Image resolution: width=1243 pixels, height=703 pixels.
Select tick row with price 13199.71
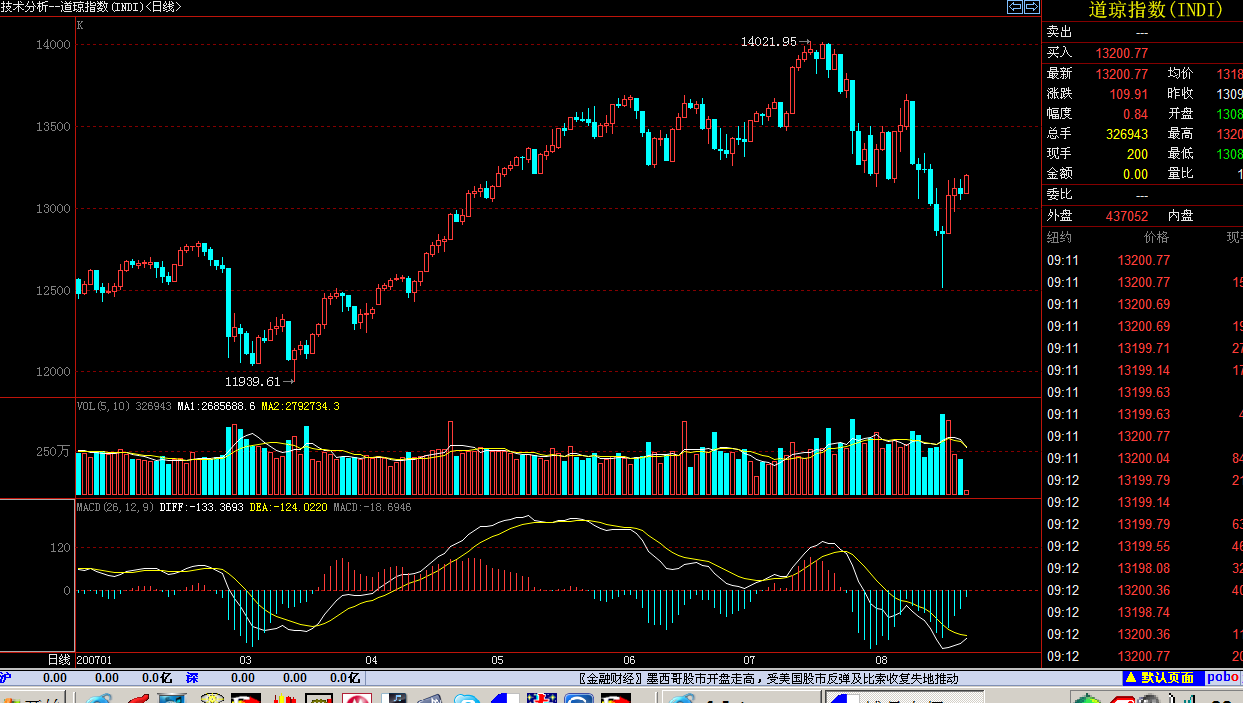[x=1142, y=348]
